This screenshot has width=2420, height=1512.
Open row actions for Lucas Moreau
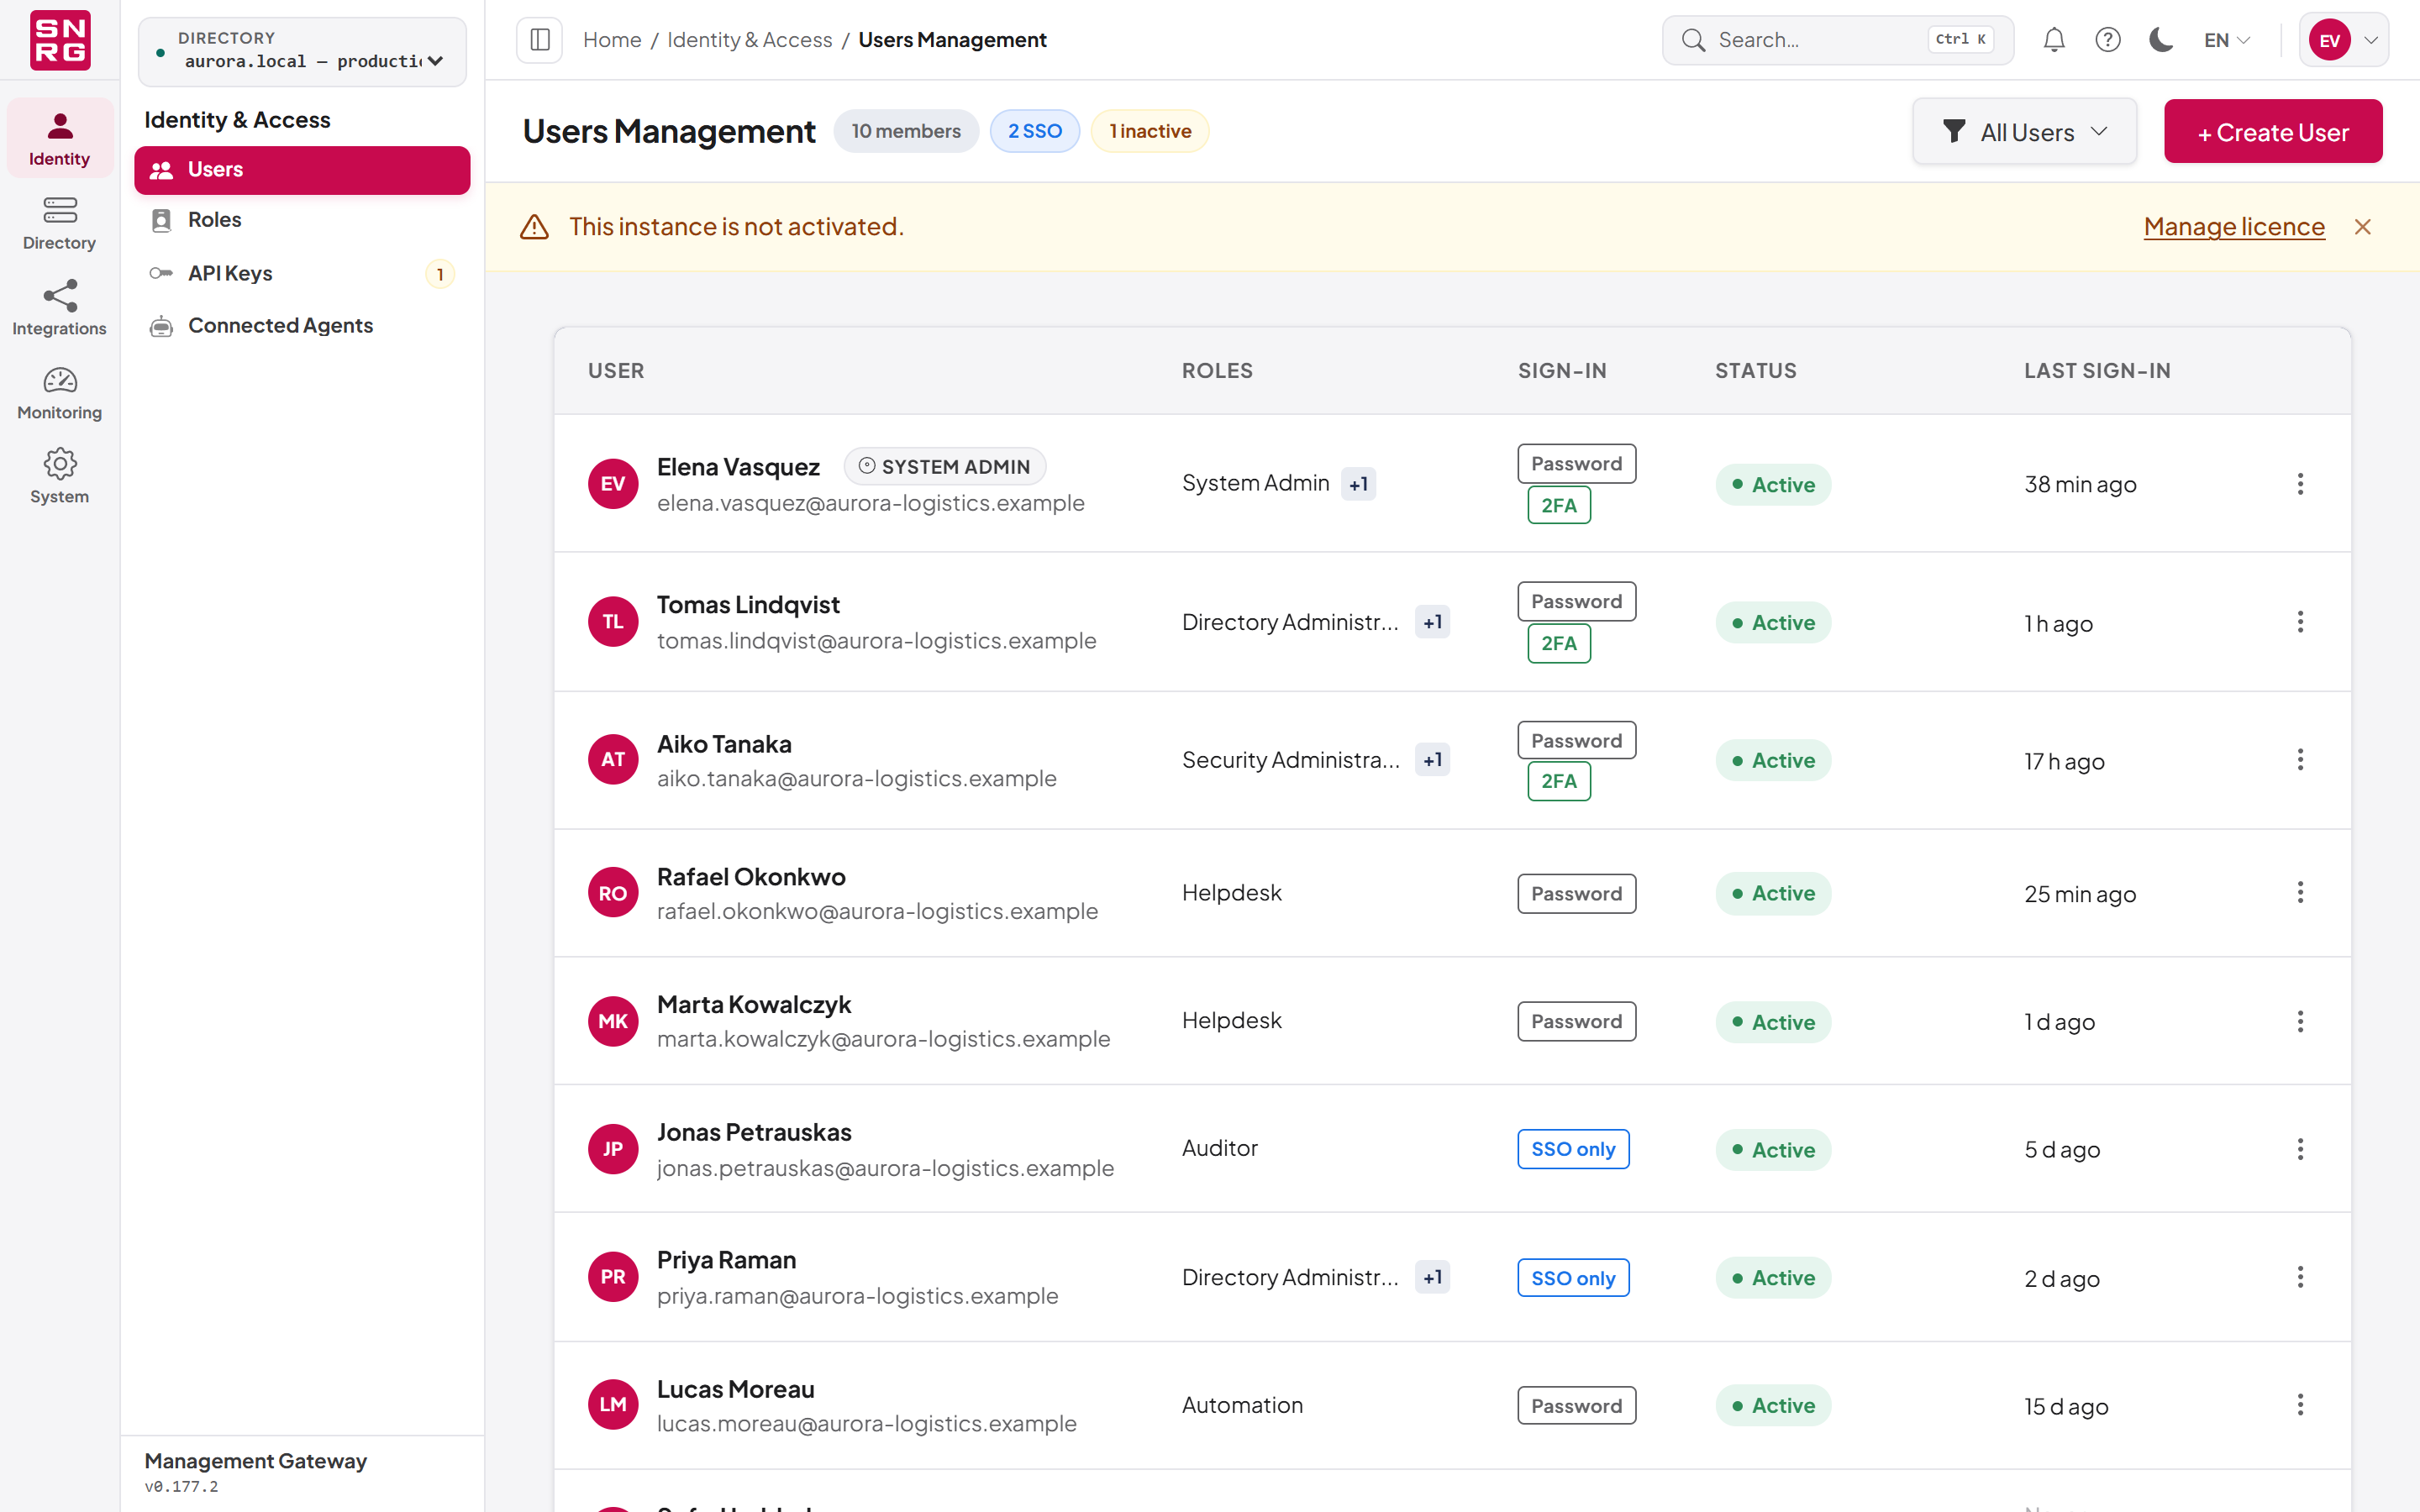click(x=2300, y=1405)
